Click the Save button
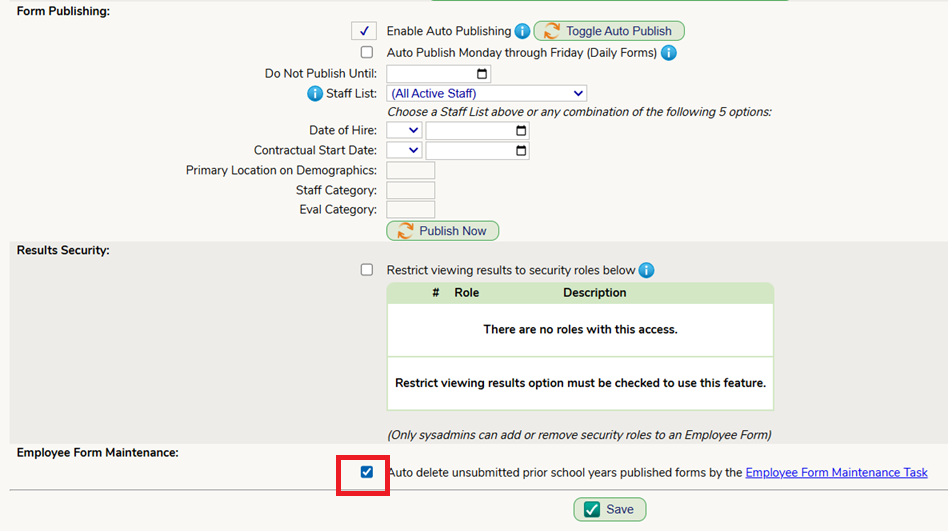The image size is (948, 531). (609, 509)
